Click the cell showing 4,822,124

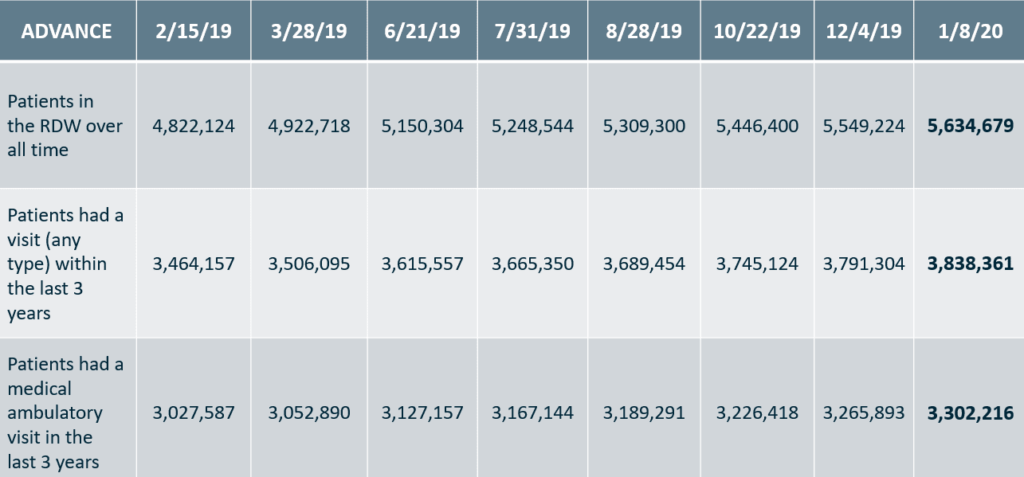point(192,126)
